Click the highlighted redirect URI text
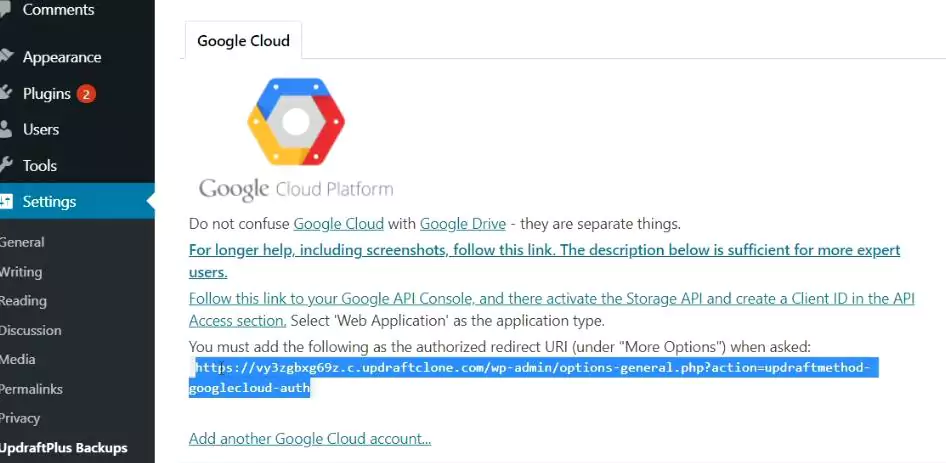The width and height of the screenshot is (946, 463). click(533, 377)
